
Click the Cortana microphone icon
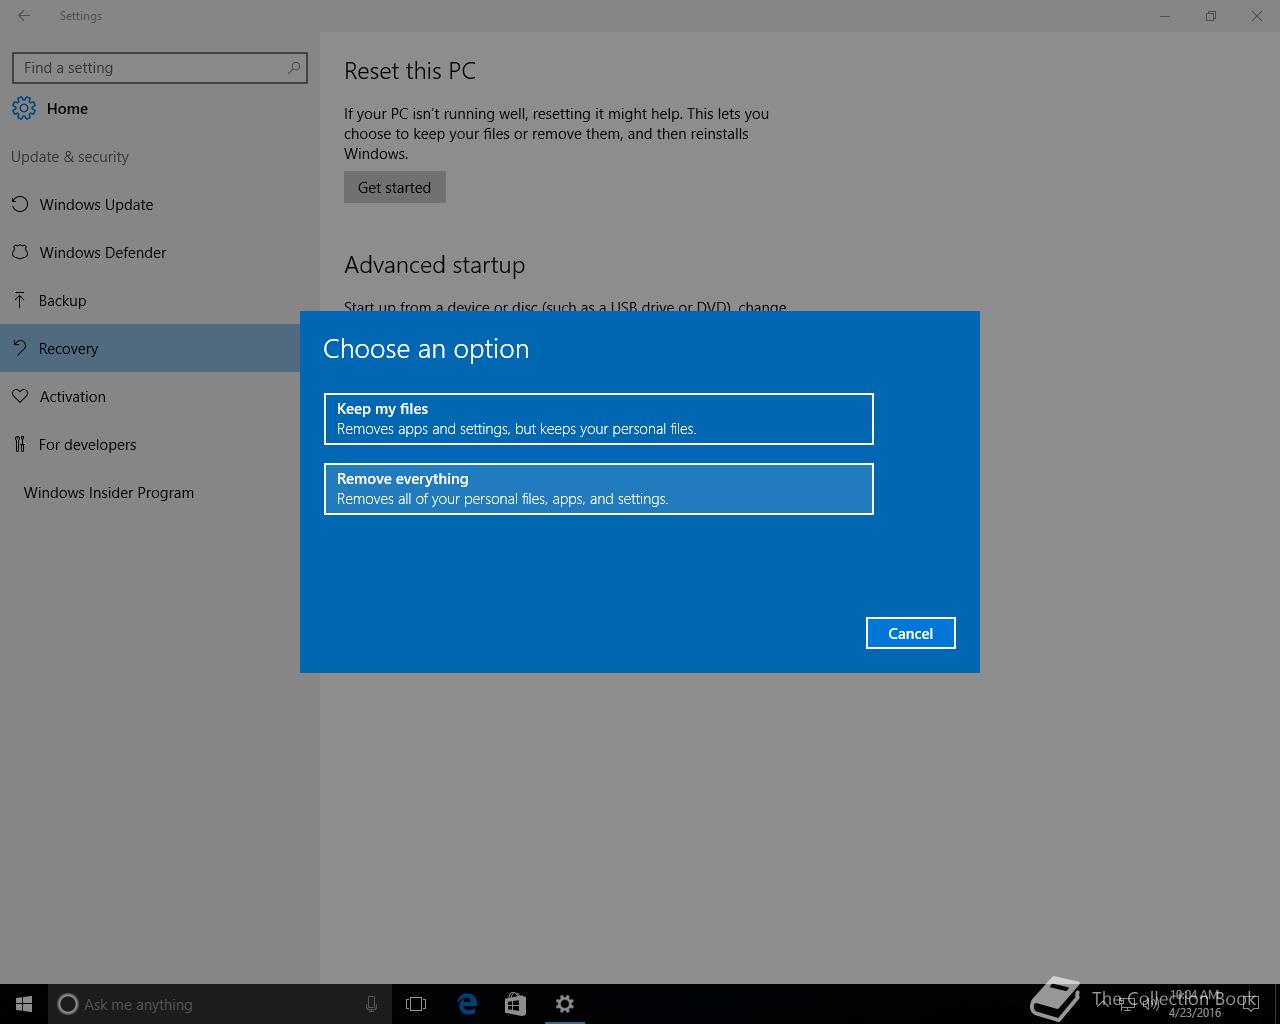(371, 1004)
